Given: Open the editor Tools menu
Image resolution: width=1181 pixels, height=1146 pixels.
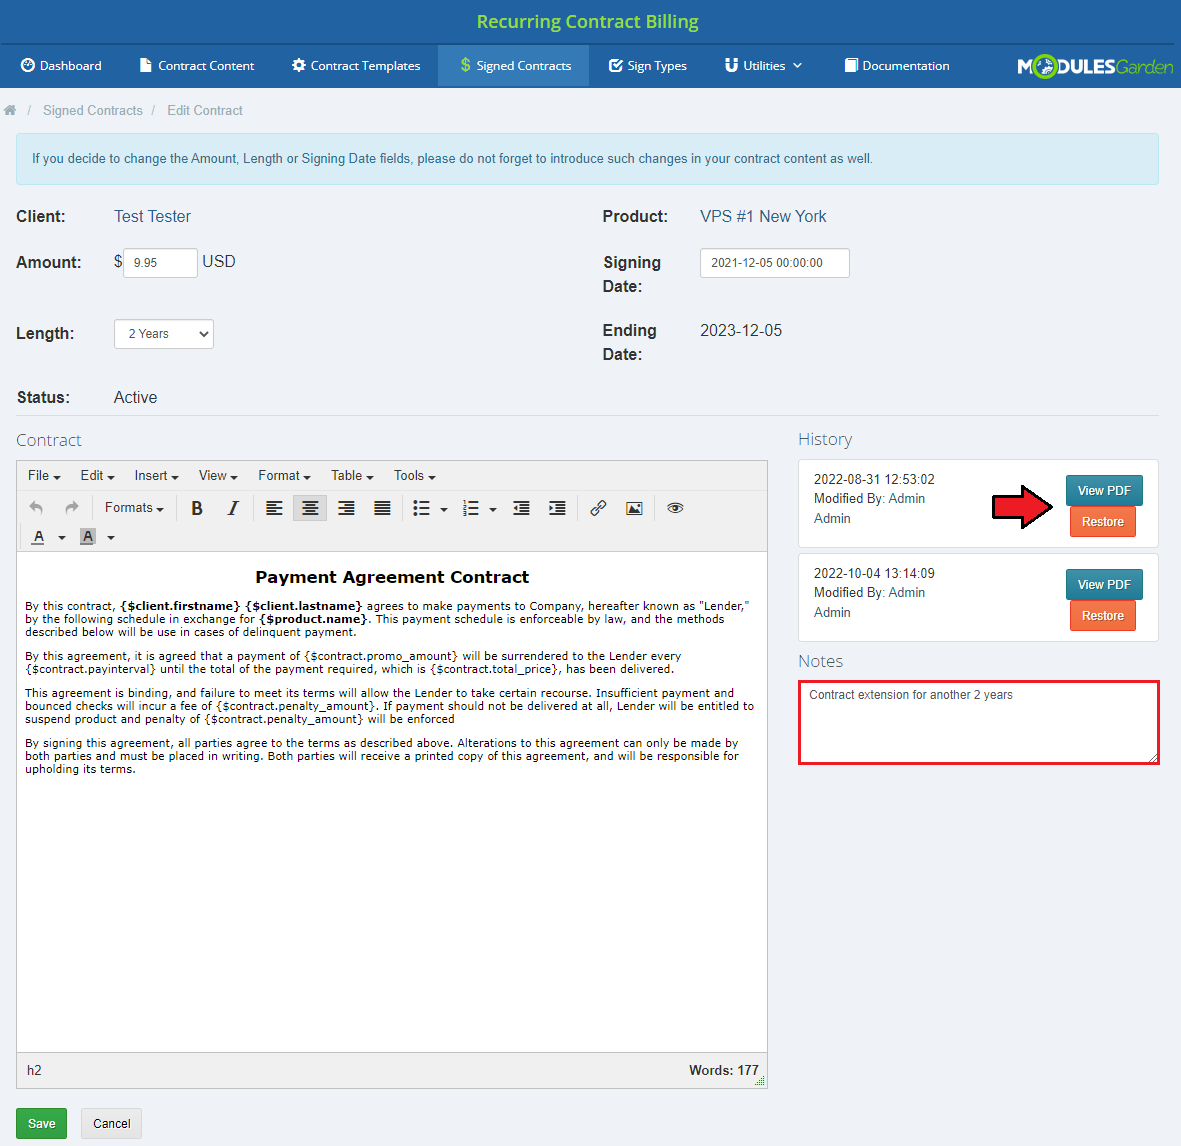Looking at the screenshot, I should click(x=414, y=476).
